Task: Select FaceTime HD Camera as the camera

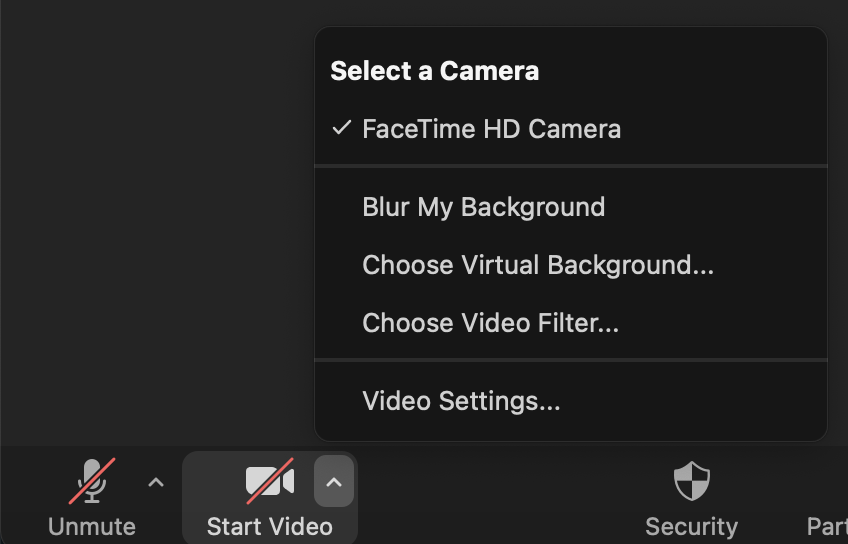Action: 491,129
